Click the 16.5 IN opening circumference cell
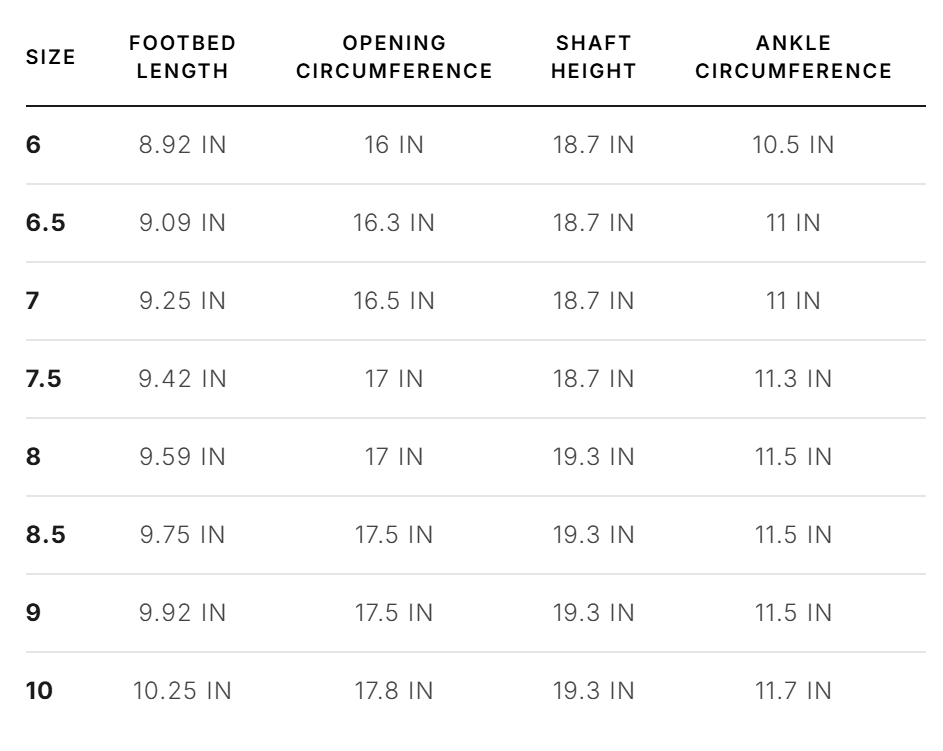The image size is (943, 751). 394,301
